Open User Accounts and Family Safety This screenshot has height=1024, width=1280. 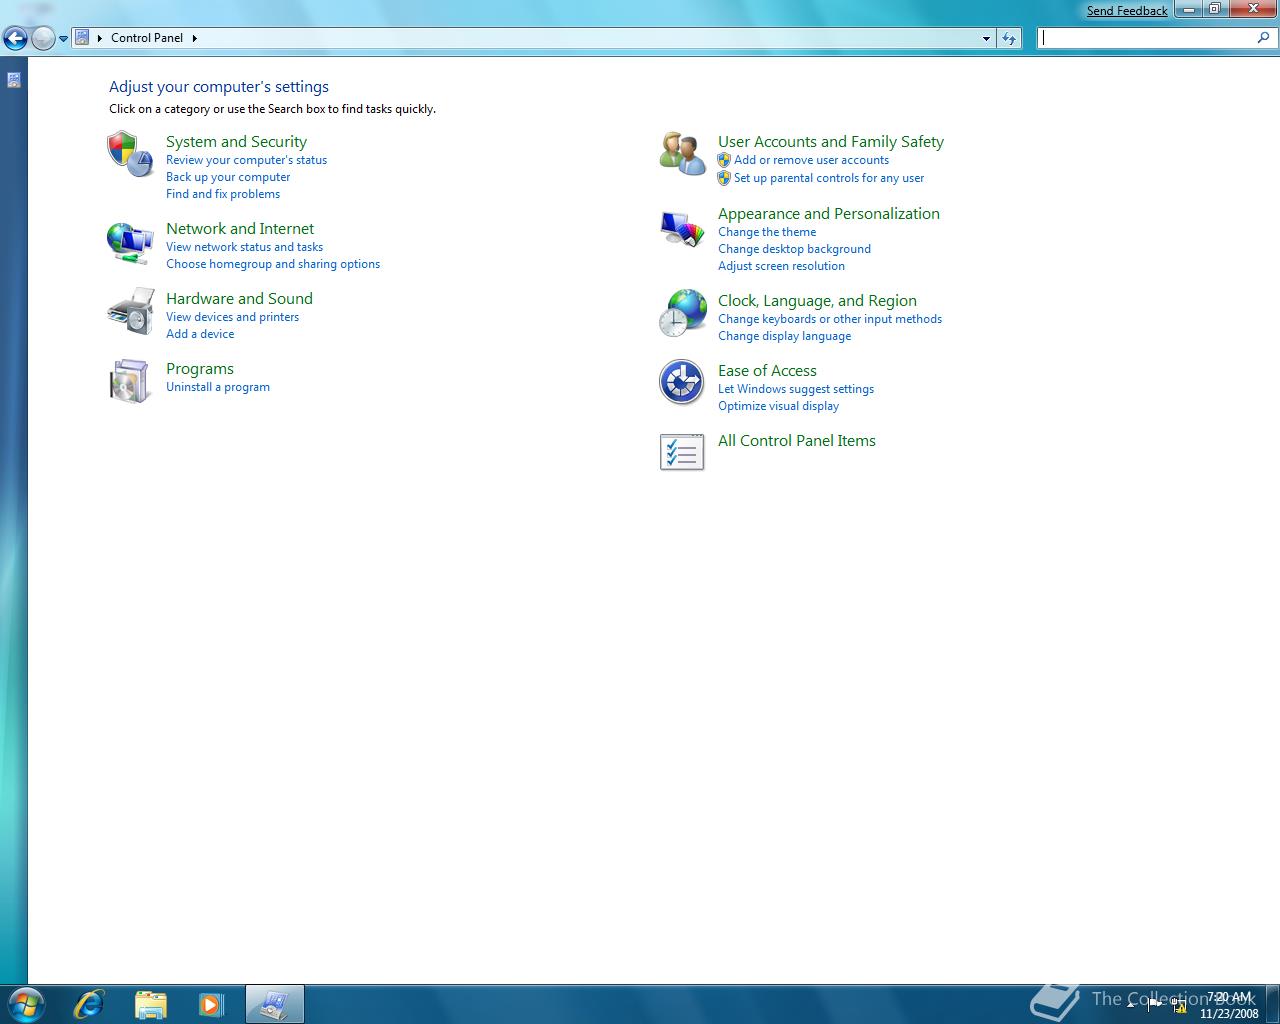831,142
